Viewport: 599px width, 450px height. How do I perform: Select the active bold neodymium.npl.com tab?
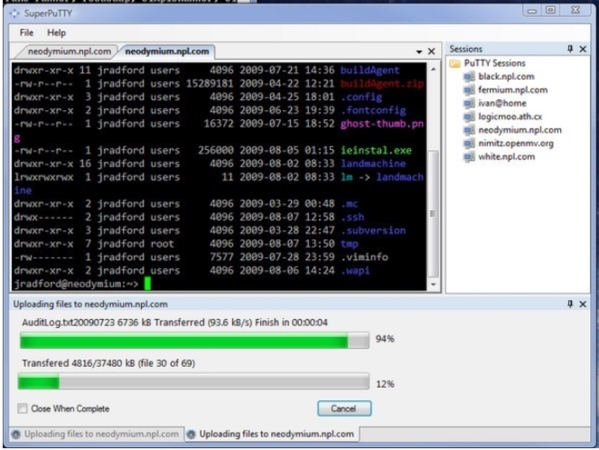167,52
